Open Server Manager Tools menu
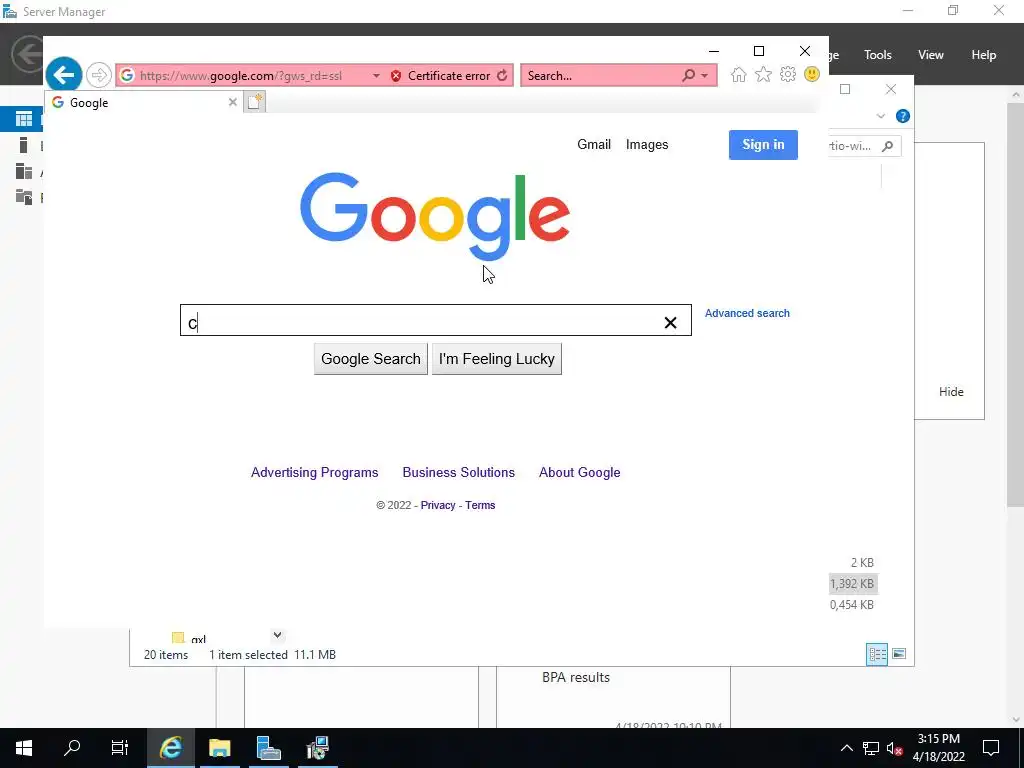 pyautogui.click(x=877, y=55)
